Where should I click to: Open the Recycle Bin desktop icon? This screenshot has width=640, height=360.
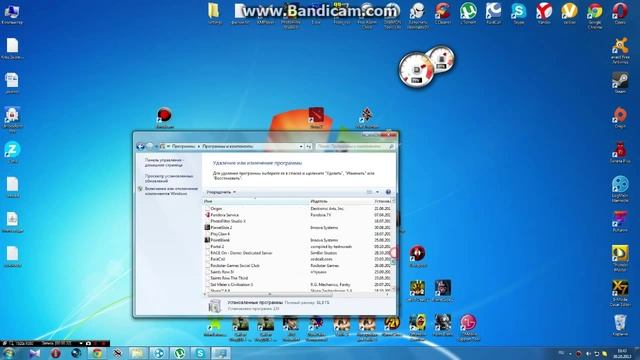pyautogui.click(x=620, y=325)
